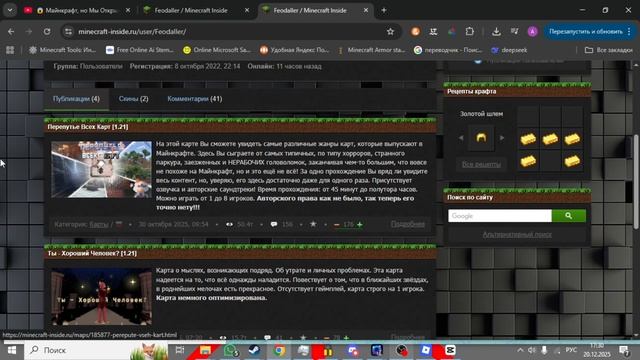Screen dimensions: 640x360
Task: Open the 'Все рецепты' link
Action: tap(481, 164)
